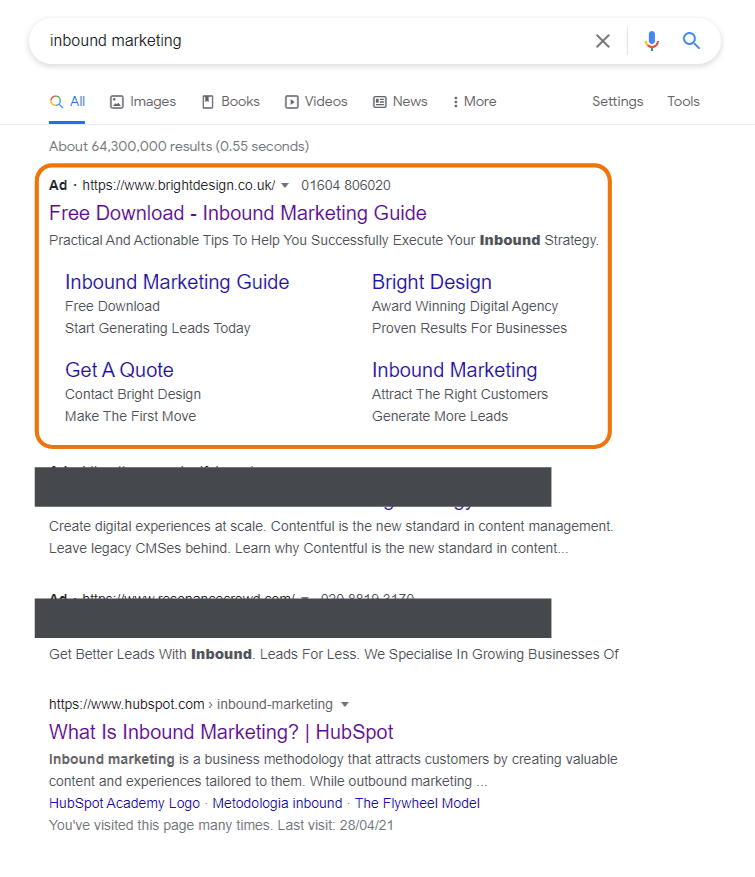Screen dimensions: 755x877
Task: Click the Images tab picture icon
Action: coord(116,102)
